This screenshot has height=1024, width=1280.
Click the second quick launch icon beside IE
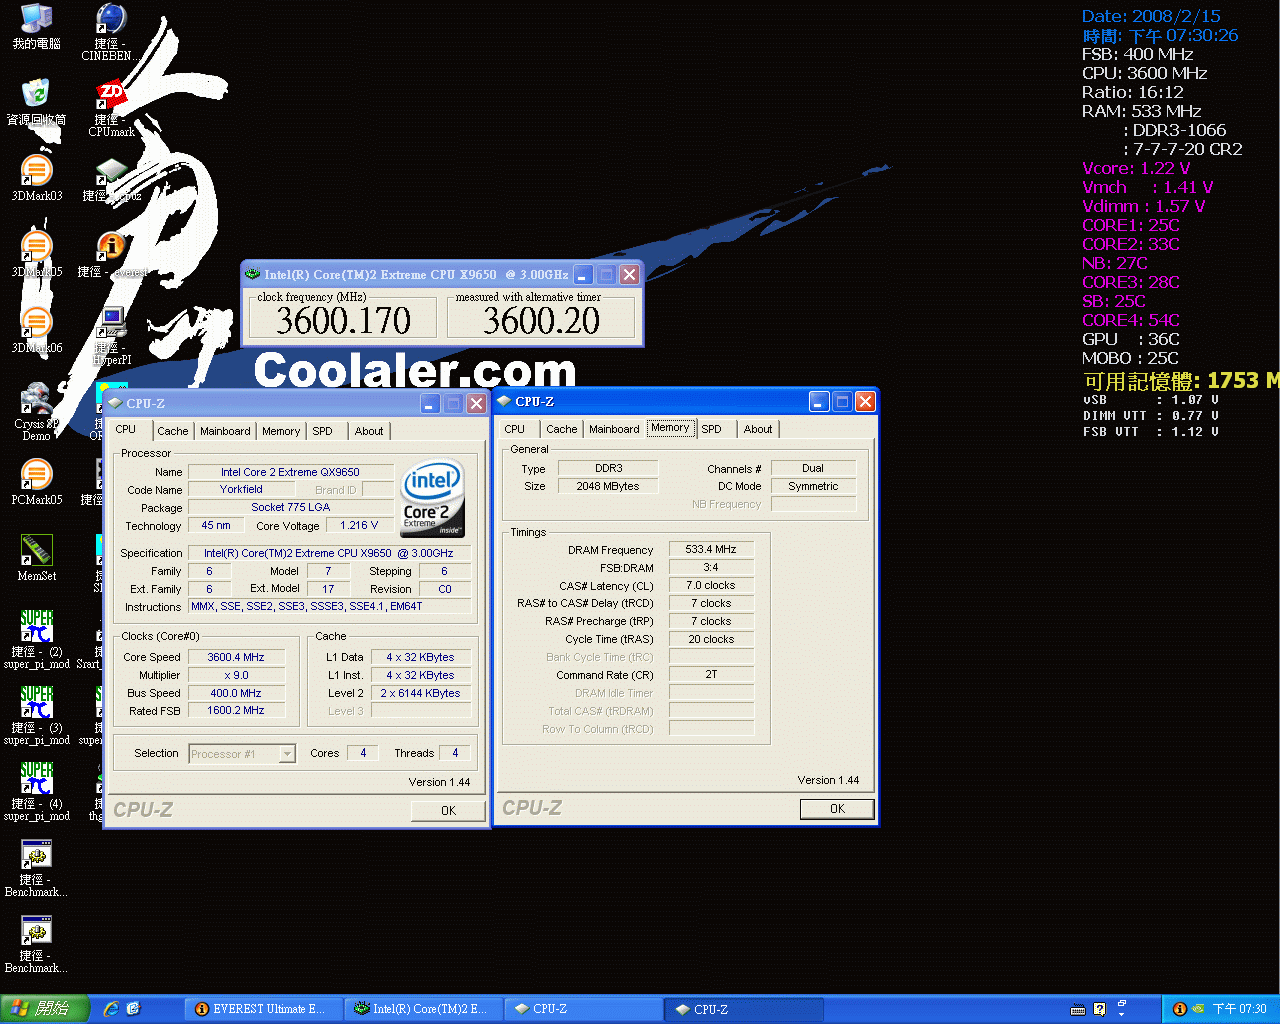click(134, 1009)
